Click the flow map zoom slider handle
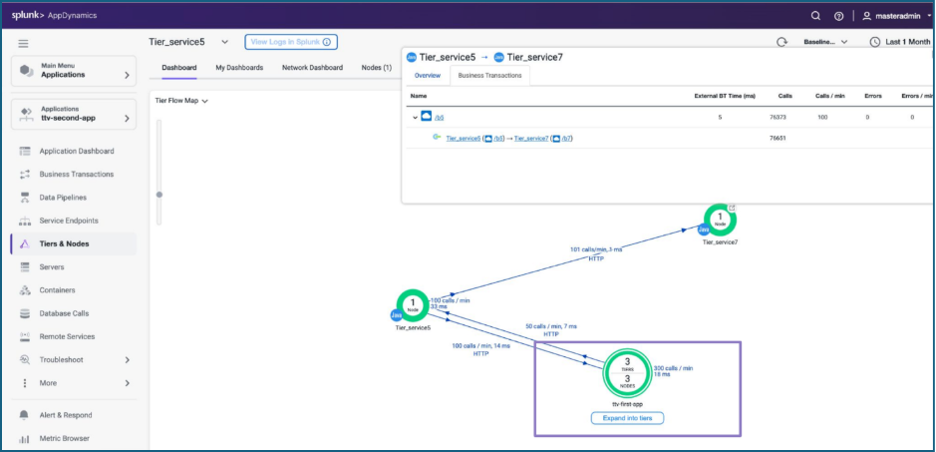The image size is (936, 452). click(159, 194)
